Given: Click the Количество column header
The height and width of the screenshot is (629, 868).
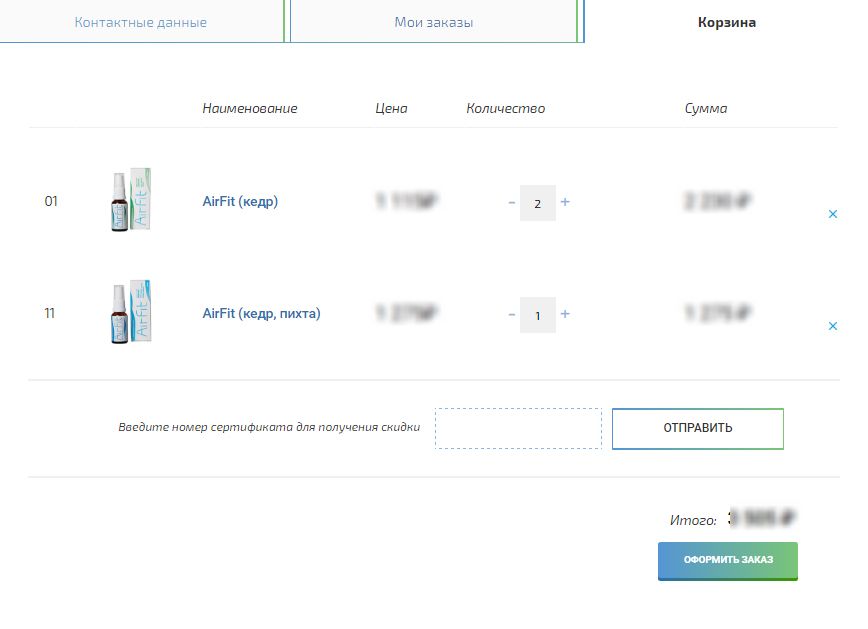Looking at the screenshot, I should (x=505, y=109).
